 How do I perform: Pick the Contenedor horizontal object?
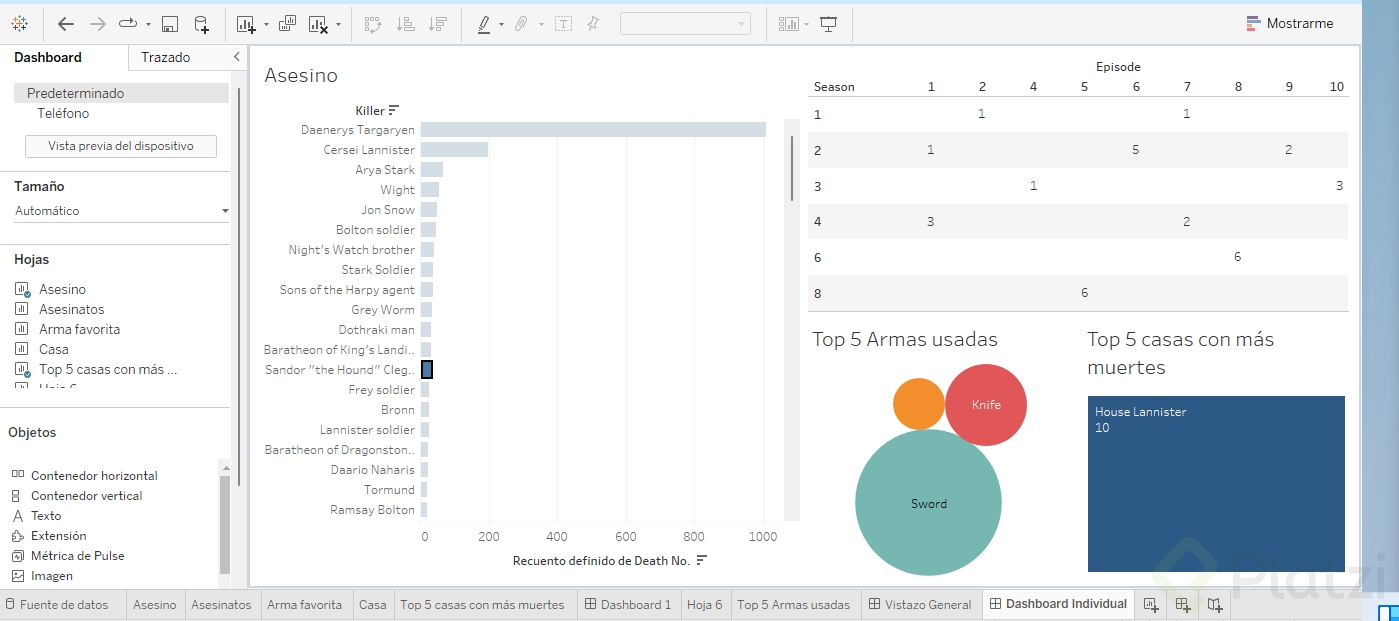(94, 476)
